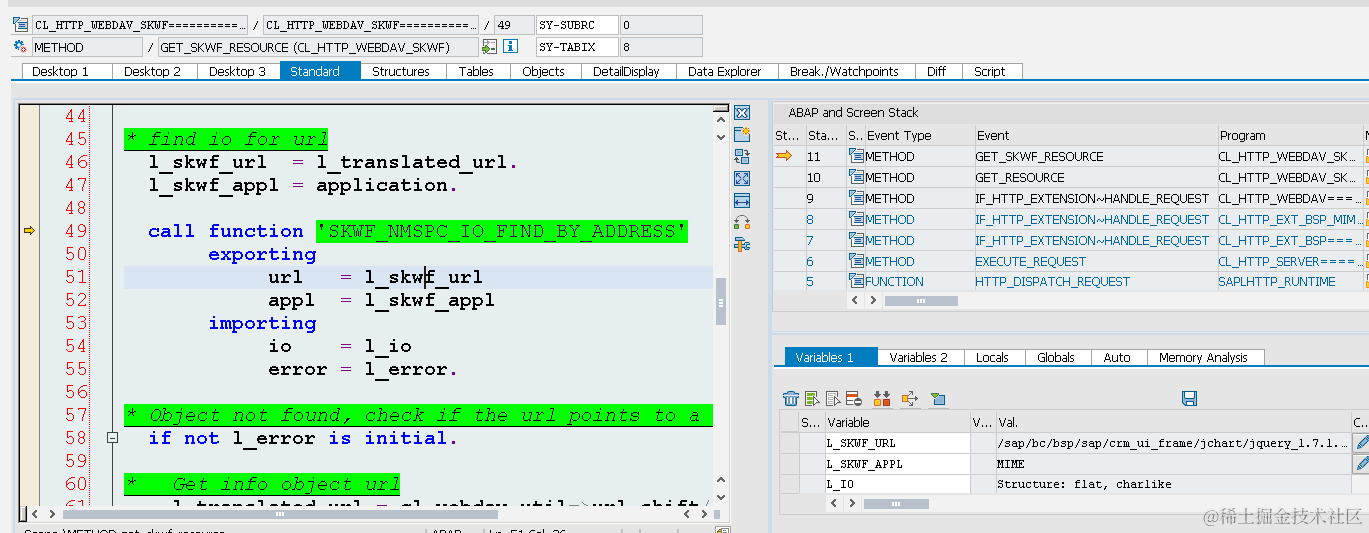This screenshot has height=533, width=1369.
Task: Click the wrench tools icon beside editor
Action: click(742, 244)
